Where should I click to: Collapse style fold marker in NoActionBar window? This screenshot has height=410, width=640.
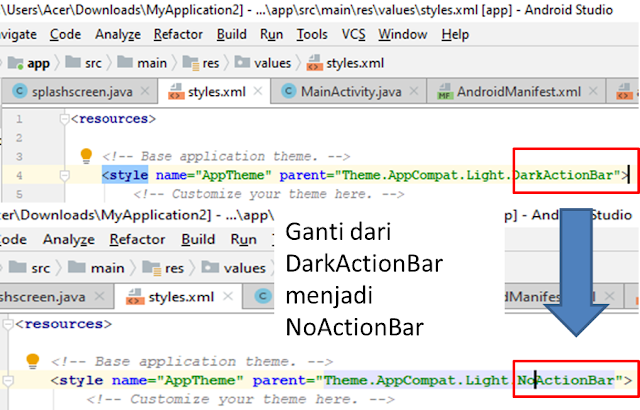click(8, 381)
